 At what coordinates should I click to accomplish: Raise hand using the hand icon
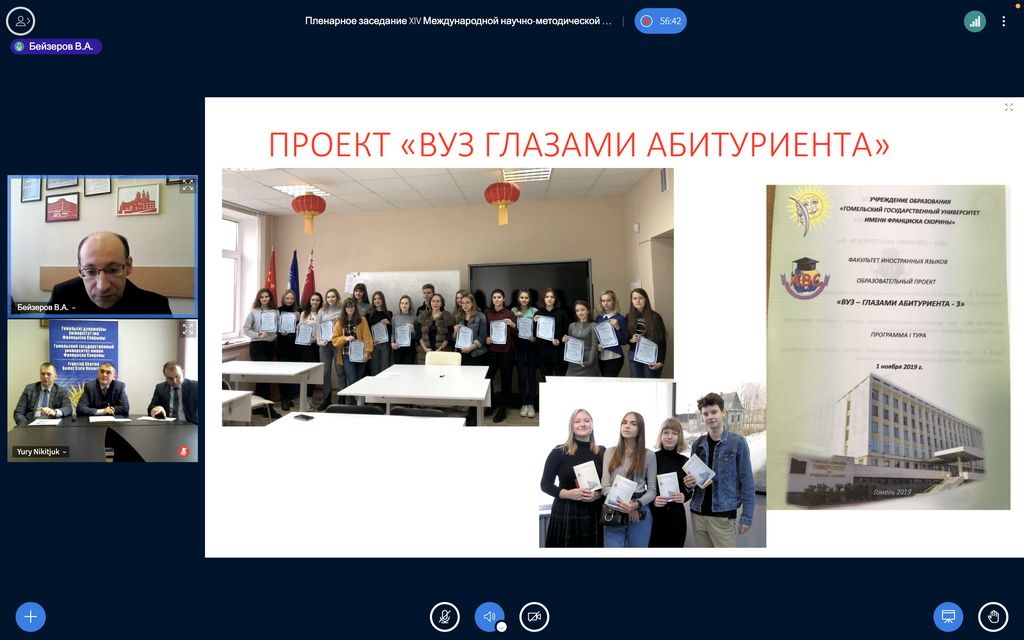click(x=992, y=616)
